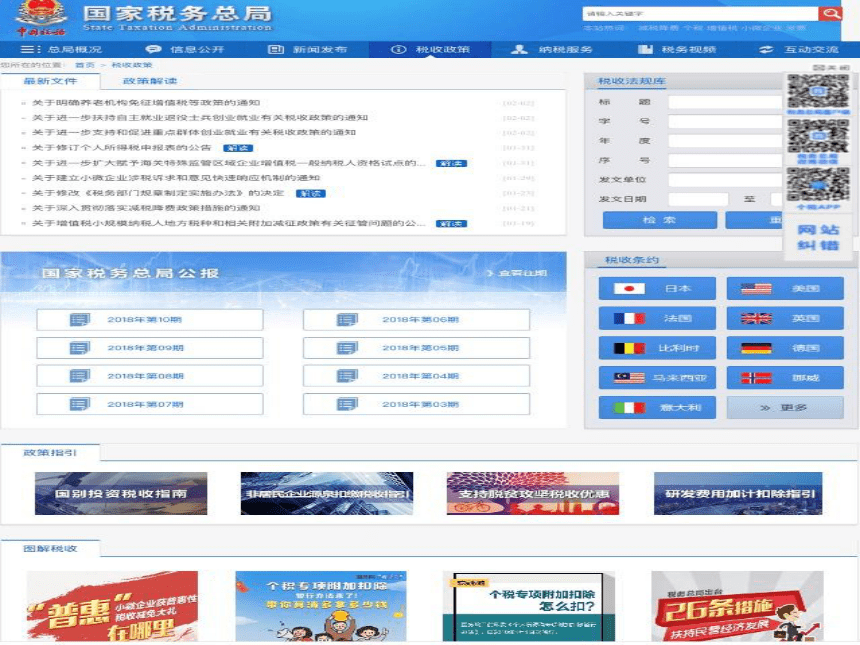Click the exchange-arrows icon beside 互动交流
860x645 pixels.
pyautogui.click(x=766, y=49)
